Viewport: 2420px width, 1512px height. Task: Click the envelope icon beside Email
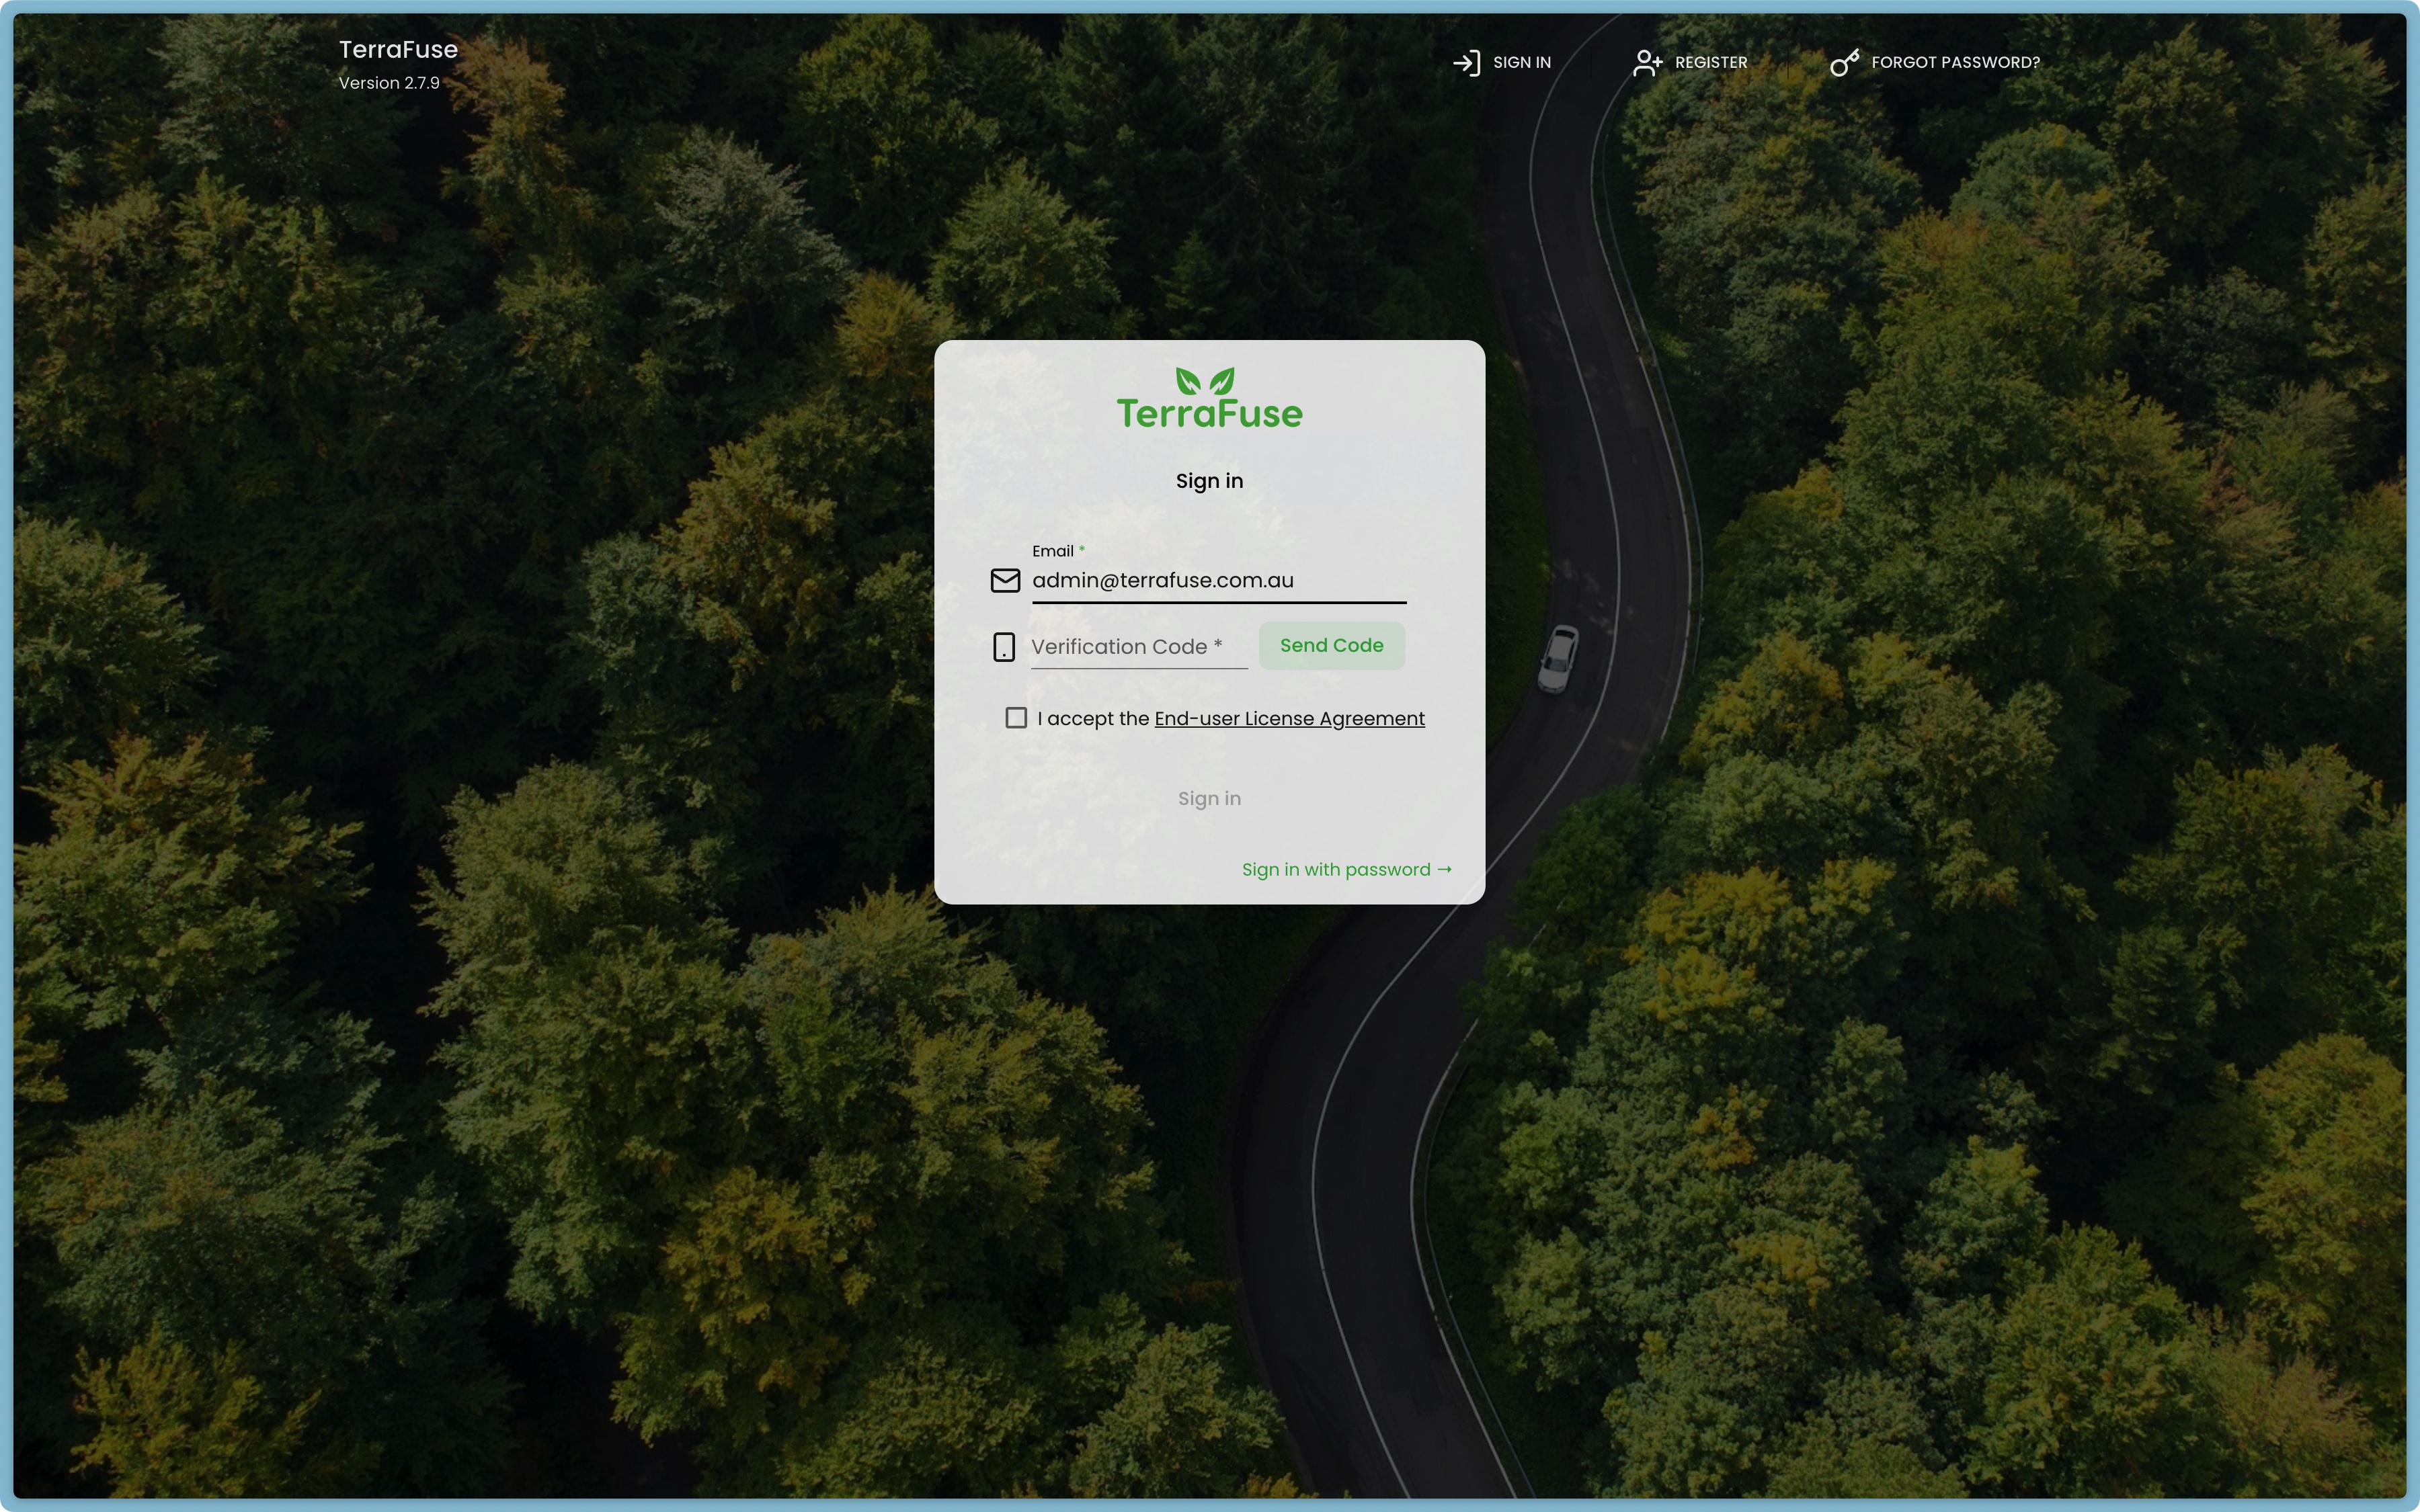[1005, 581]
